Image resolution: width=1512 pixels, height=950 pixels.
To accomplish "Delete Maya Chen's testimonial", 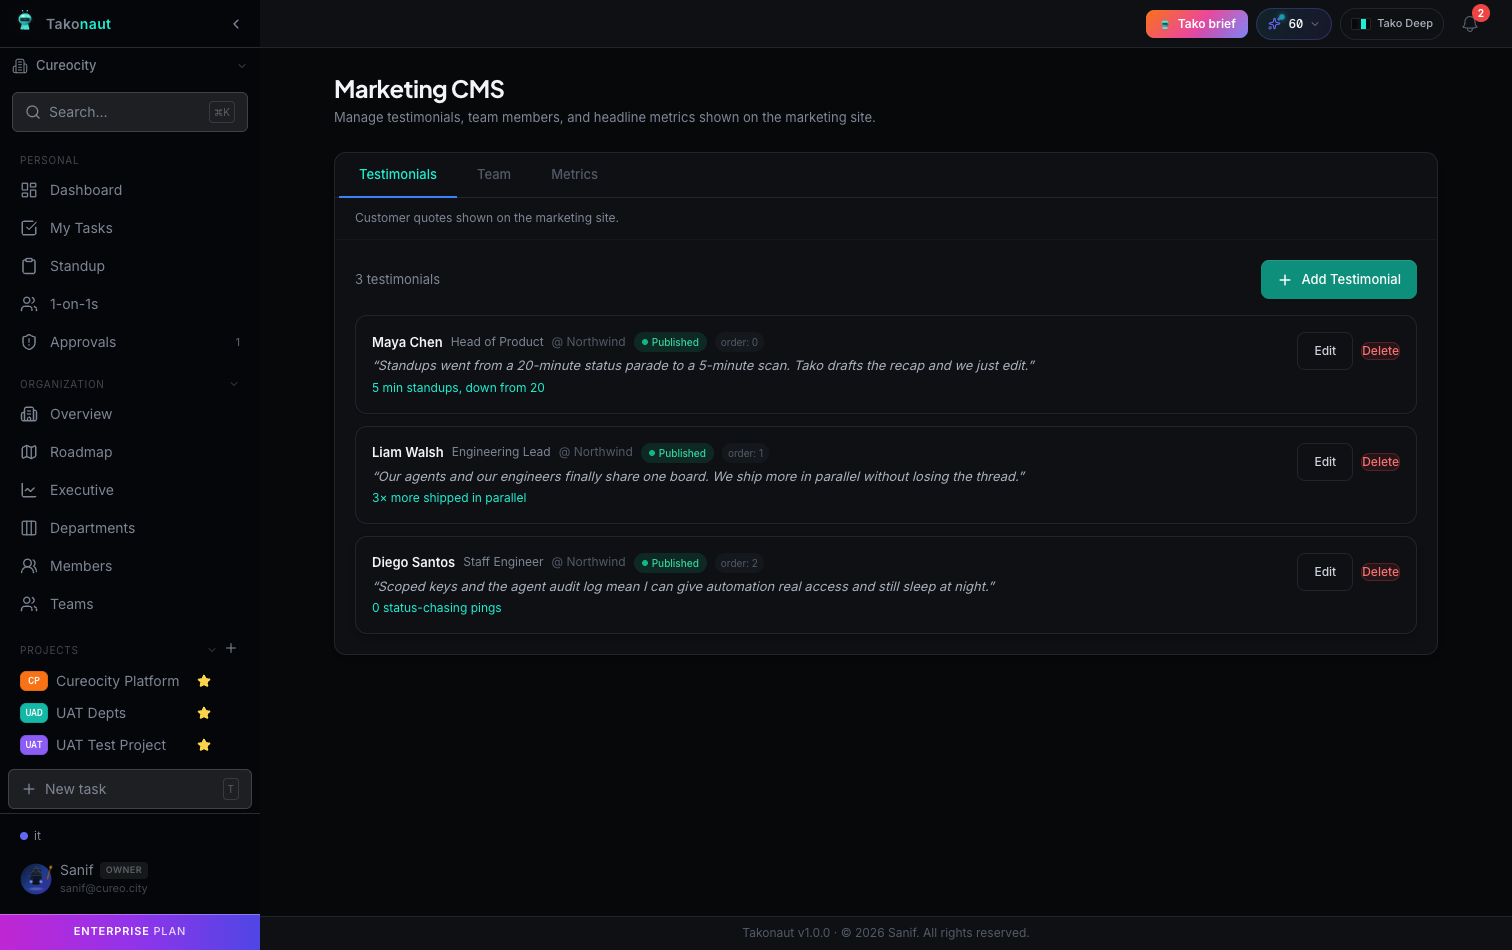I will (x=1380, y=351).
